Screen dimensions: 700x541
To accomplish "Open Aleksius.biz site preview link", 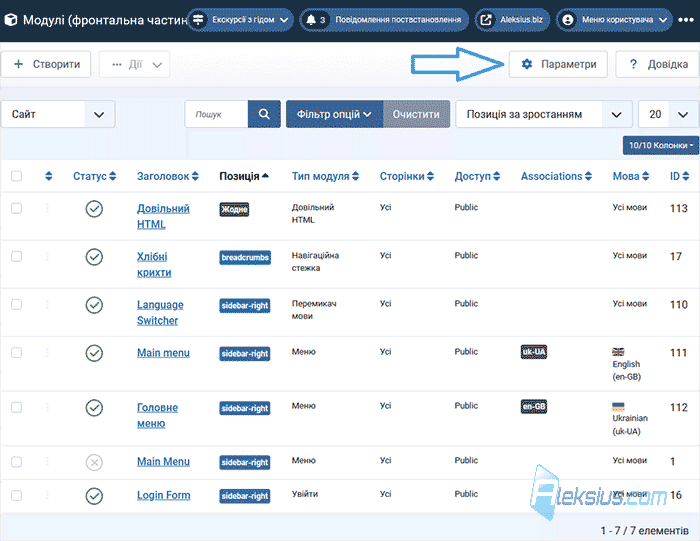I will pyautogui.click(x=512, y=20).
